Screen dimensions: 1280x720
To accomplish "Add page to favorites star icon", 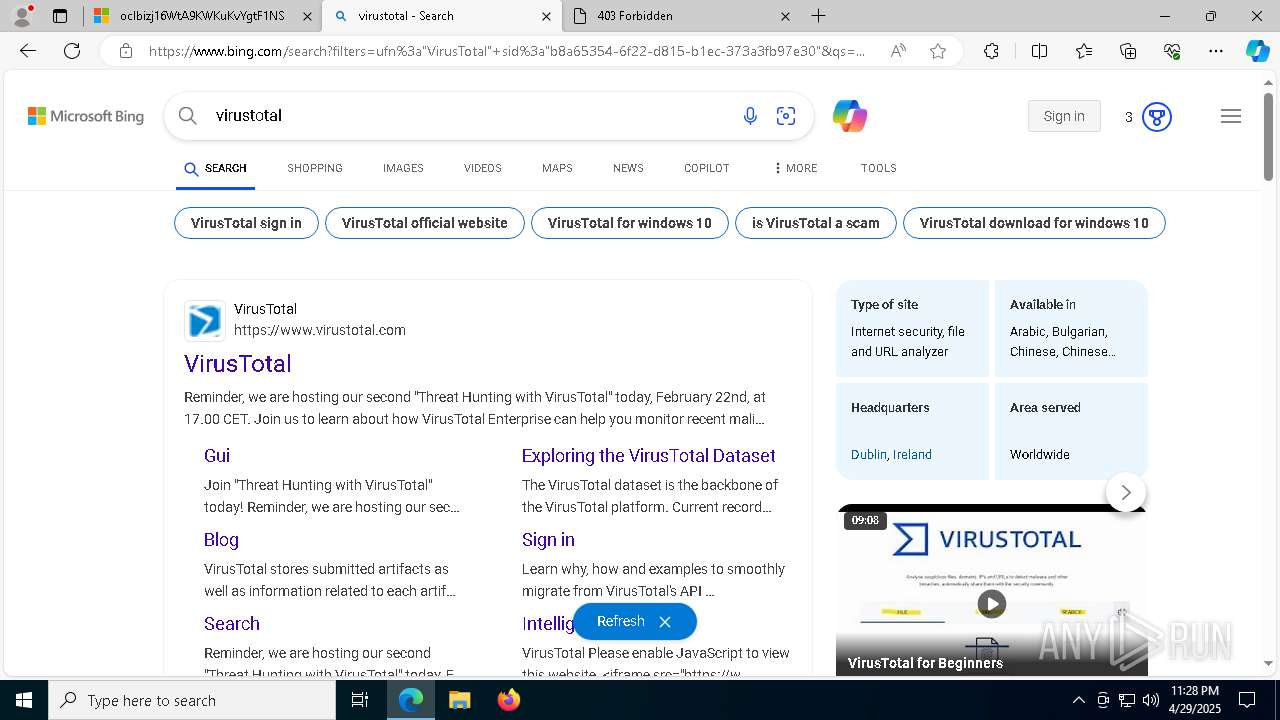I will (x=938, y=51).
